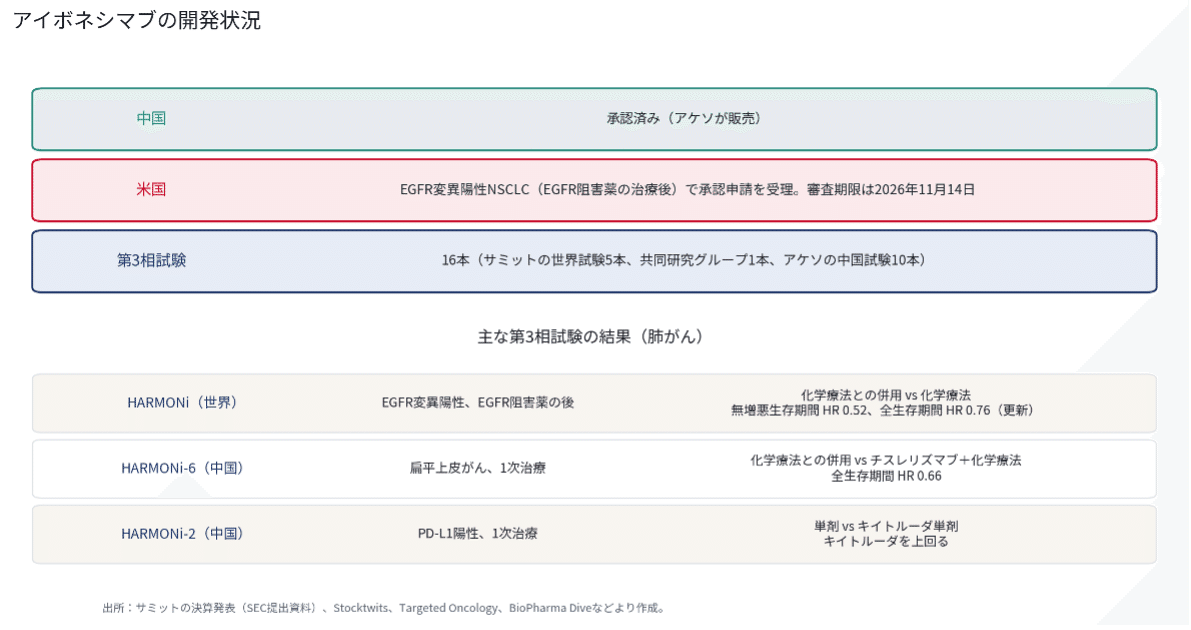Click the 出所 source footnote at the bottom
Screen dimensions: 1191x630
385,608
